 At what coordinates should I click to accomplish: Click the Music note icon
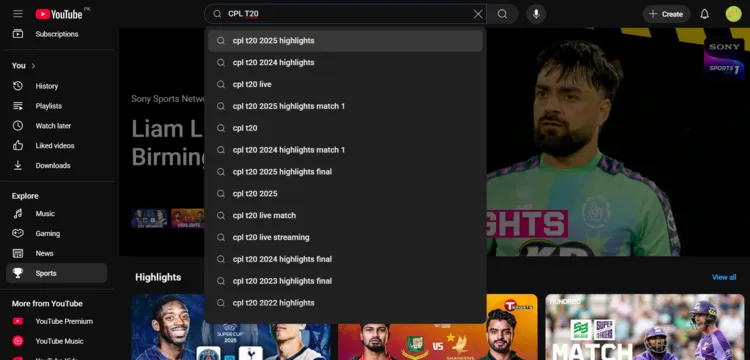18,214
